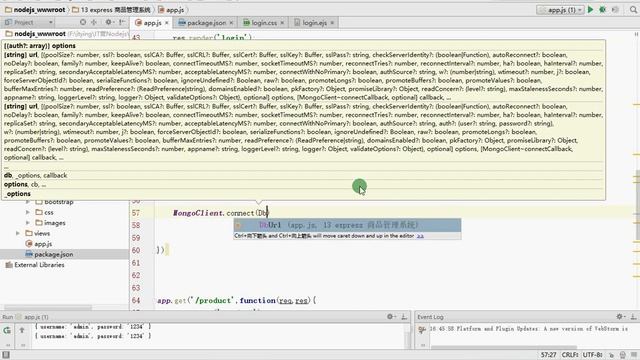Start debugging with the green bug icon
The width and height of the screenshot is (640, 360).
[x=602, y=9]
